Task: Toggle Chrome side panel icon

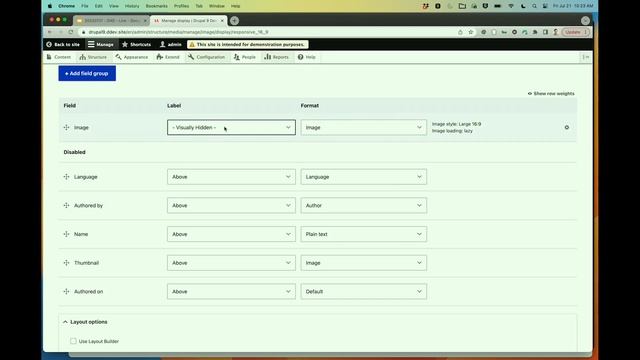Action: (x=545, y=32)
